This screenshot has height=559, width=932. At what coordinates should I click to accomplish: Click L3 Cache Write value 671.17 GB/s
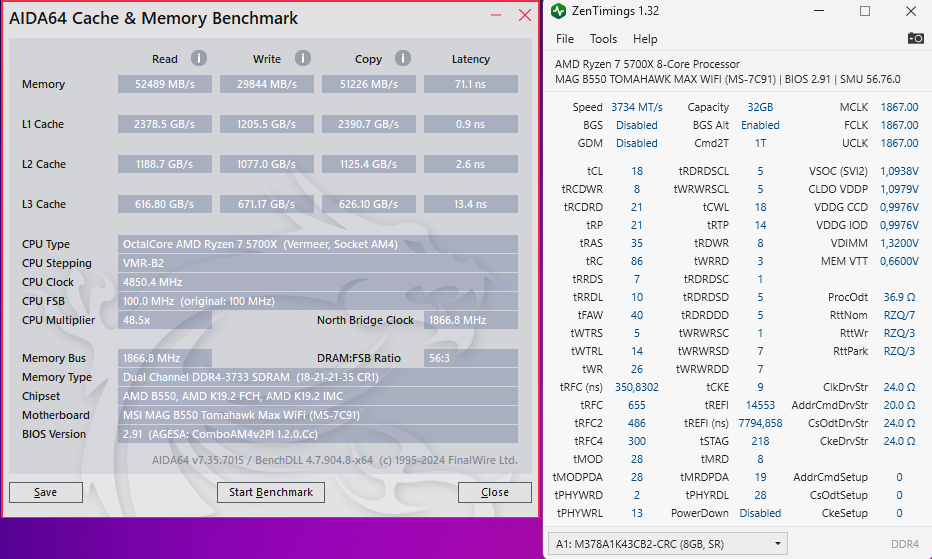[x=267, y=204]
